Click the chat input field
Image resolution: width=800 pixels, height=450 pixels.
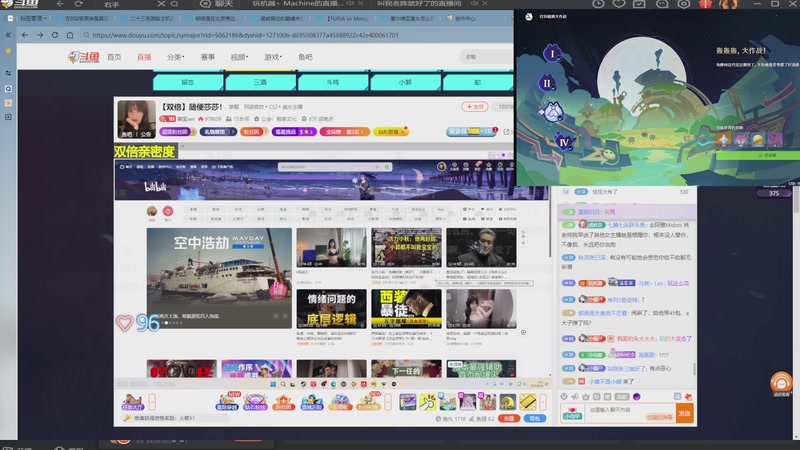(x=630, y=413)
